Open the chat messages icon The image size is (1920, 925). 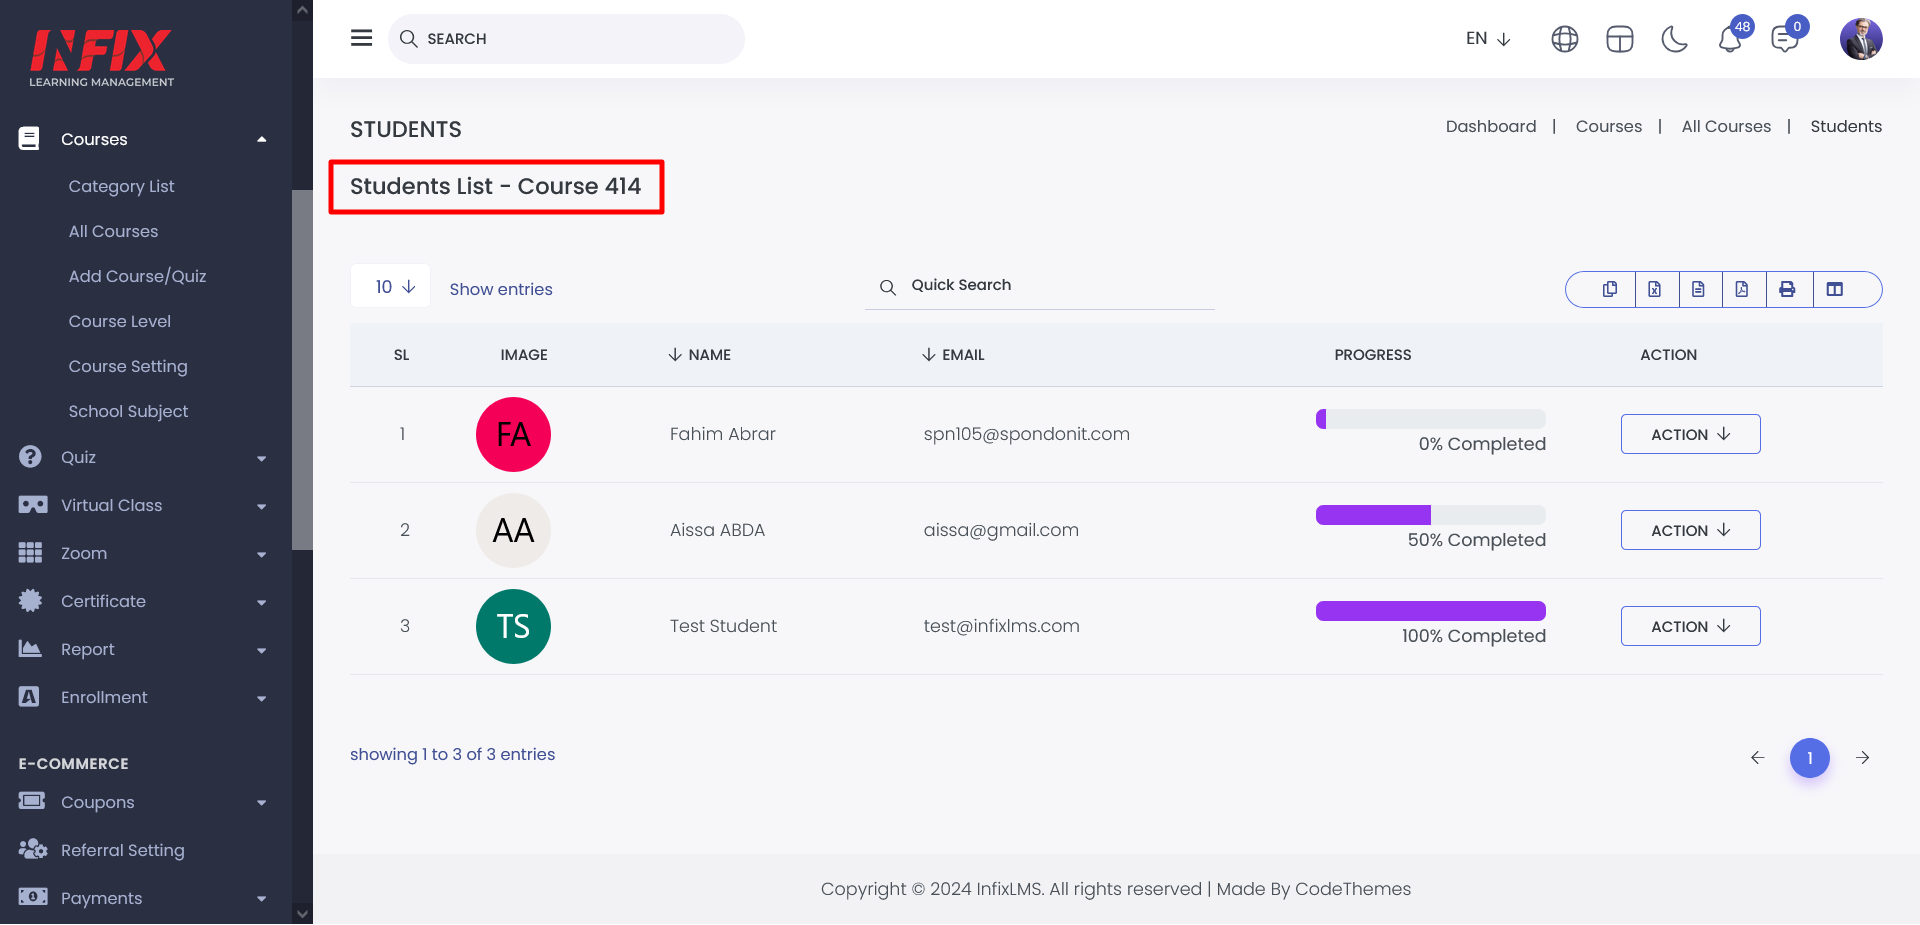tap(1785, 40)
